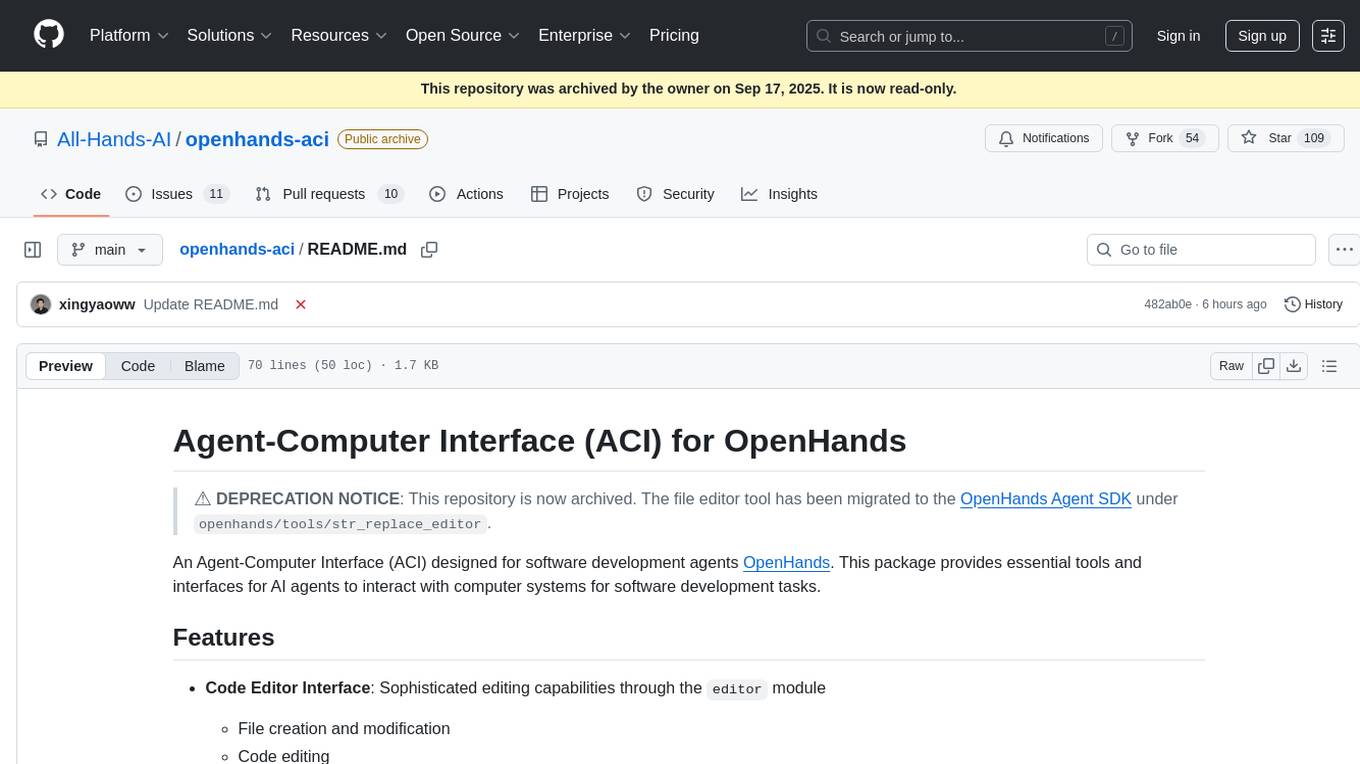Screen dimensions: 1360x764
Task: Expand the Platform menu
Action: (x=129, y=35)
